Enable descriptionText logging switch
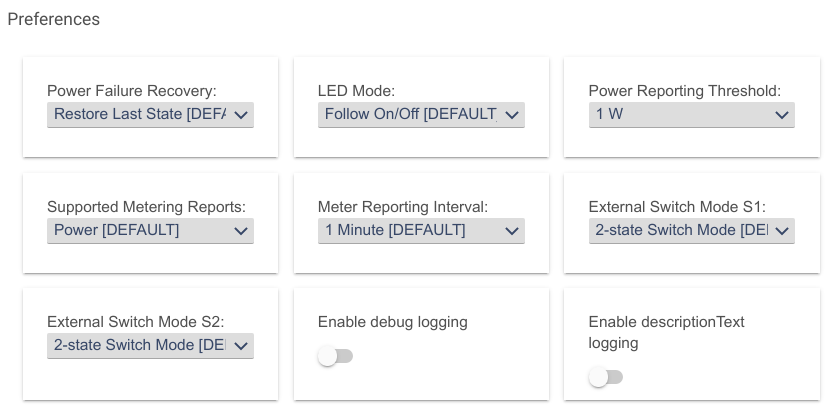The image size is (833, 407). [x=606, y=377]
